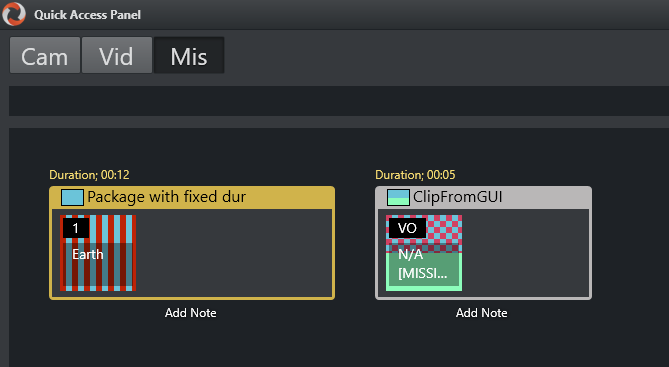Switch to the Vid tab
Viewport: 669px width, 367px height.
pyautogui.click(x=116, y=55)
